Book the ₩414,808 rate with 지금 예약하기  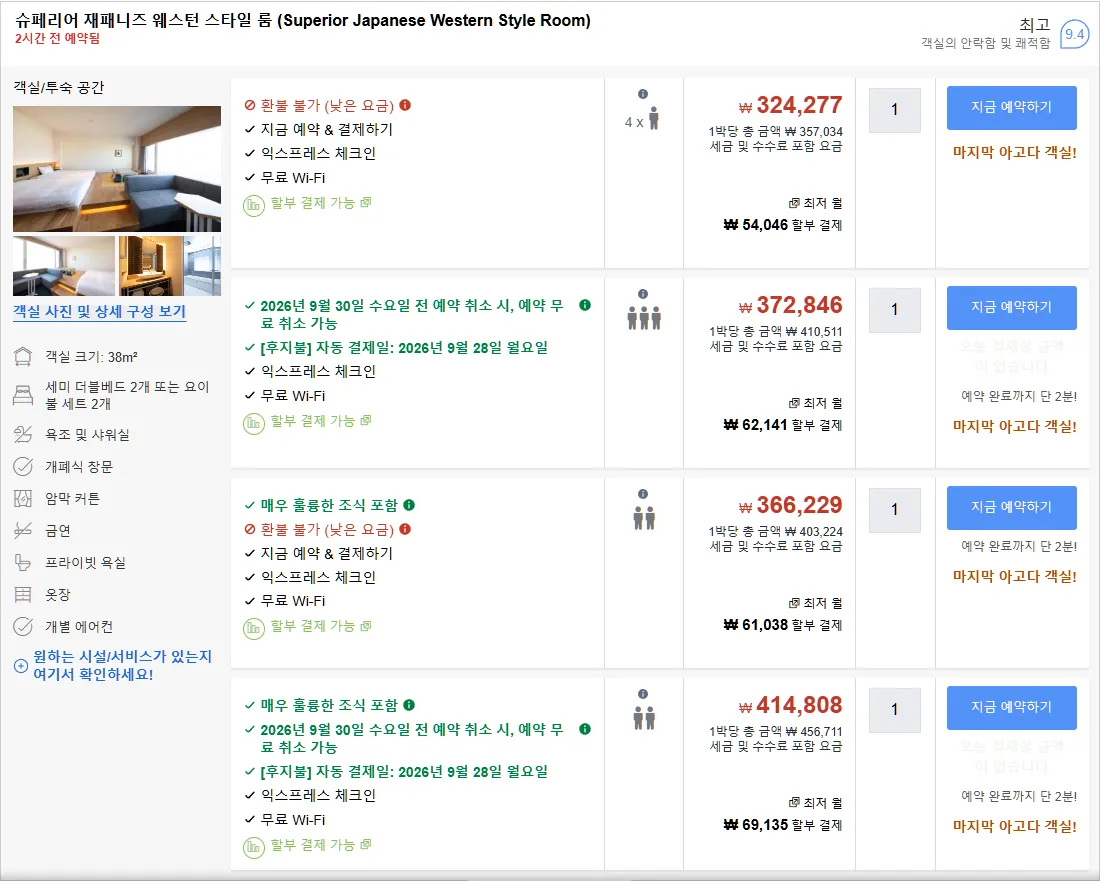click(1012, 707)
